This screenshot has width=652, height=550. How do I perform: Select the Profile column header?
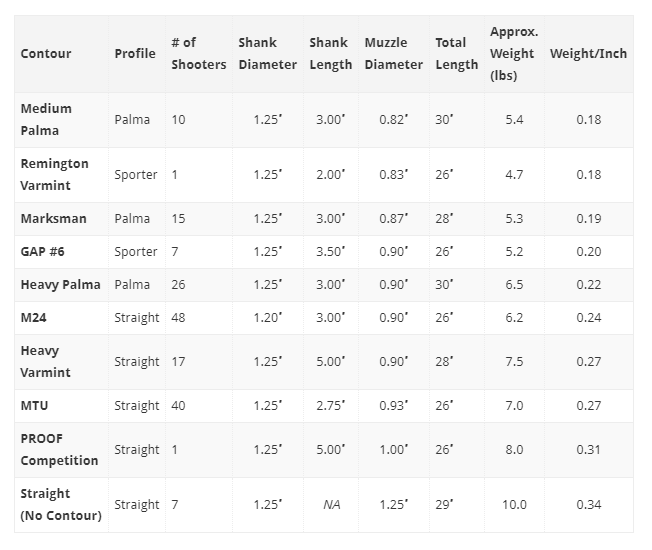135,54
